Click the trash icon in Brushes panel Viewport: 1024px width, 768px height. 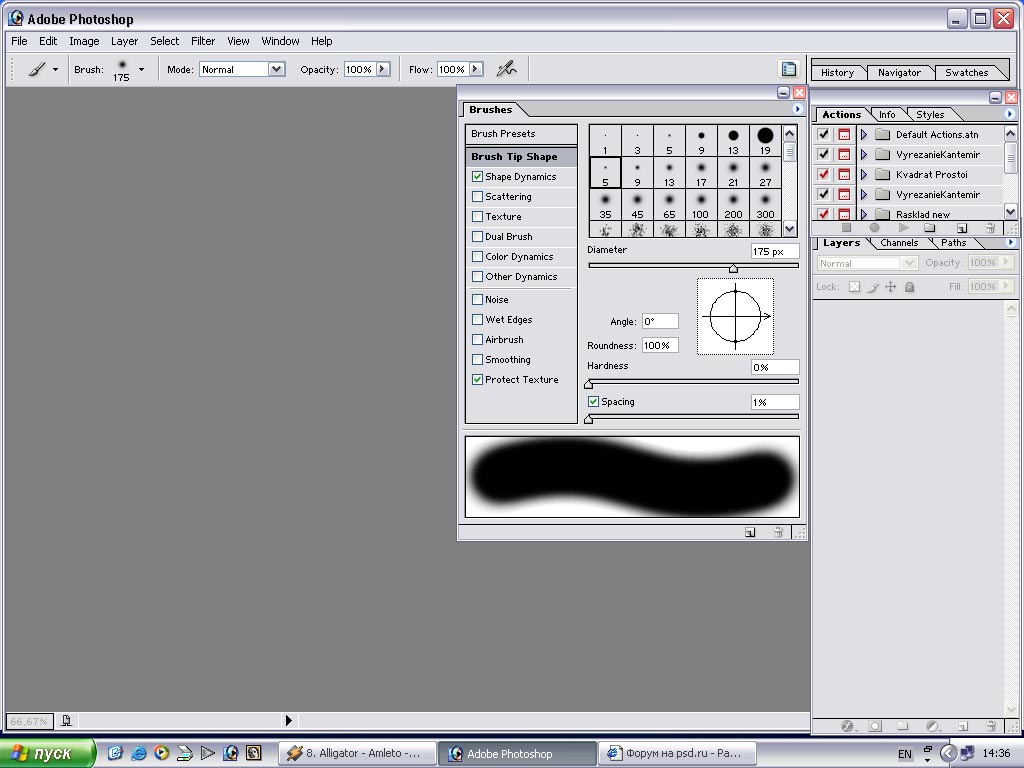[x=778, y=532]
